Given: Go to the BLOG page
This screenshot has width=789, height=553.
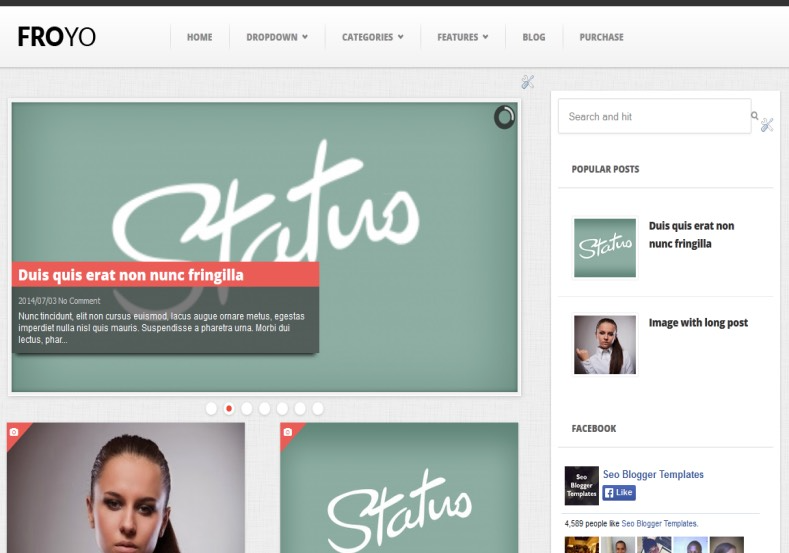Looking at the screenshot, I should point(534,37).
